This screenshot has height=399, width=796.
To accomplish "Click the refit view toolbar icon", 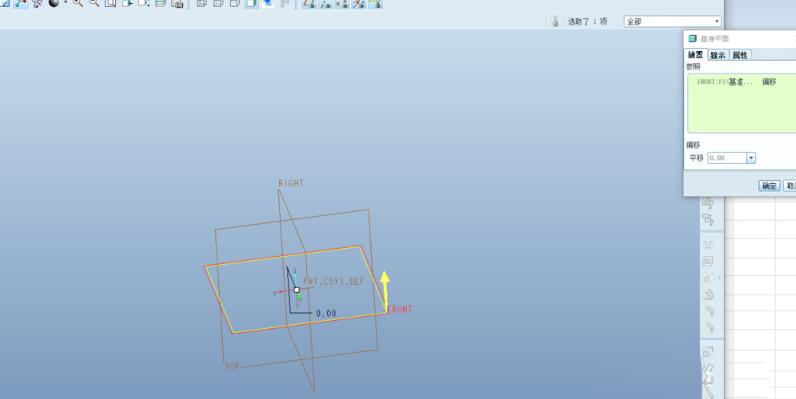I will pos(111,3).
